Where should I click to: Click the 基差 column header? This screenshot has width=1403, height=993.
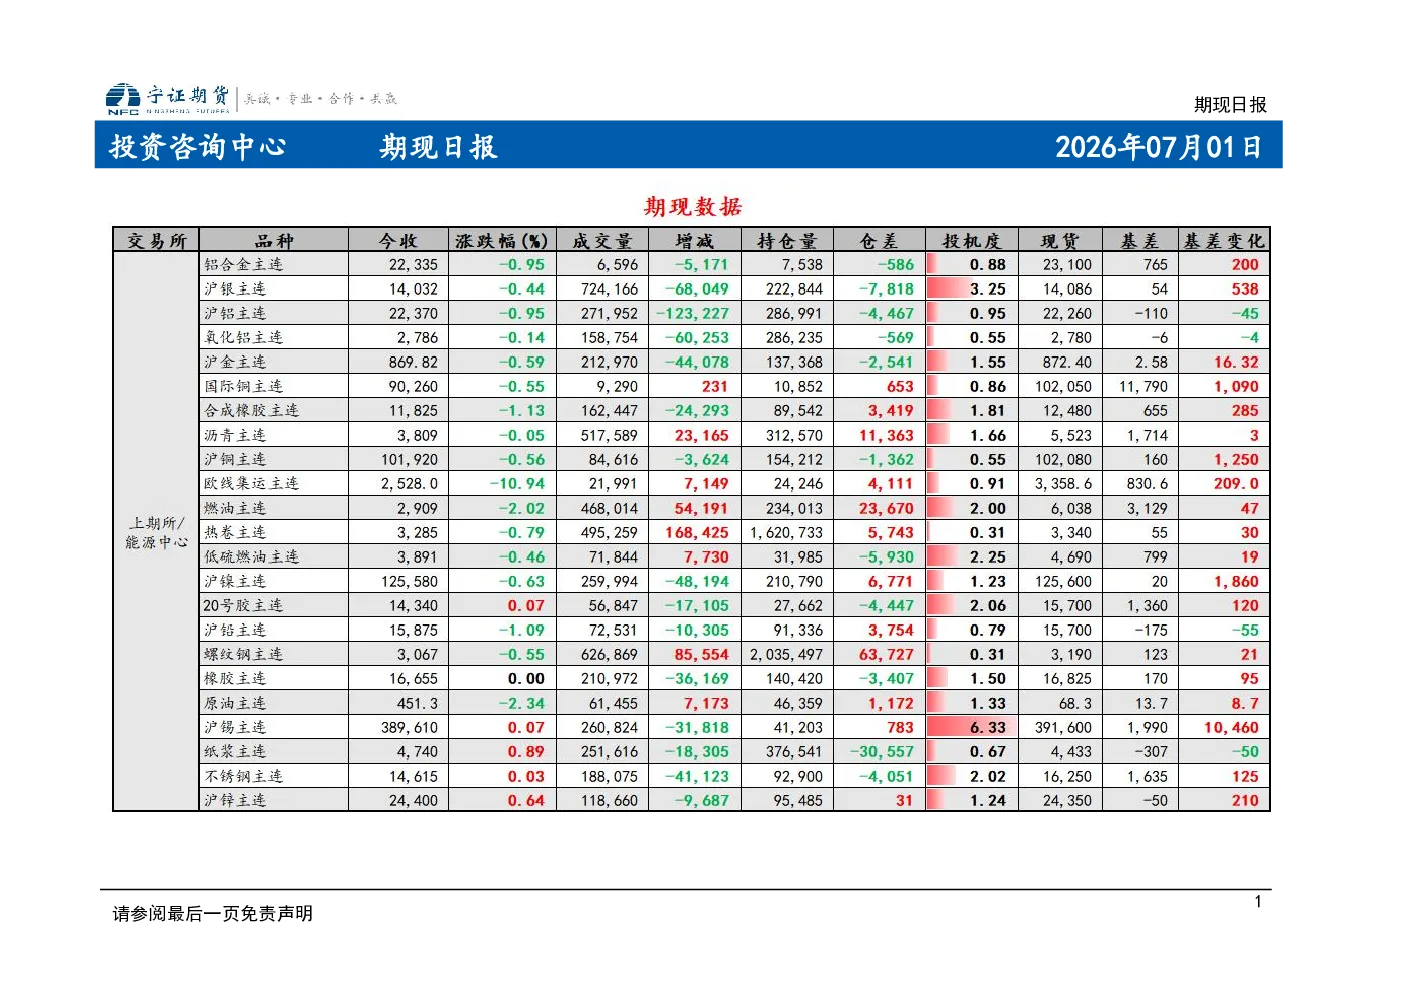1140,241
